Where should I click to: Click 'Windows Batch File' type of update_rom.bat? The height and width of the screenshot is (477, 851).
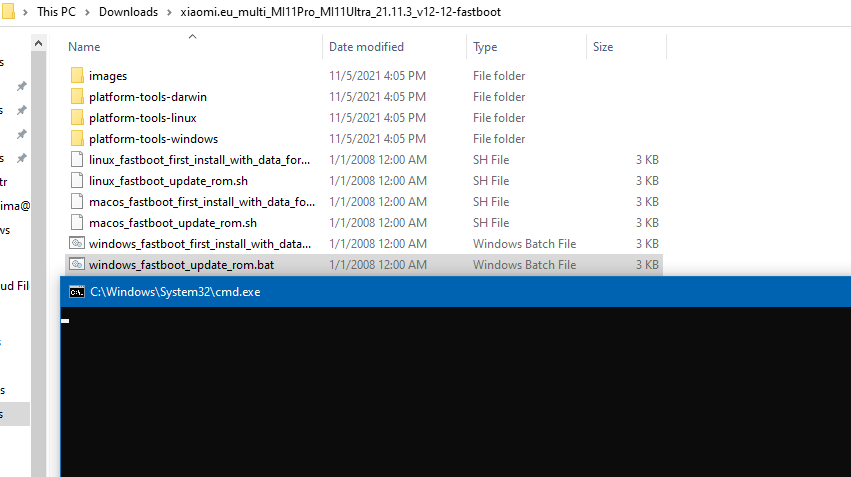524,265
